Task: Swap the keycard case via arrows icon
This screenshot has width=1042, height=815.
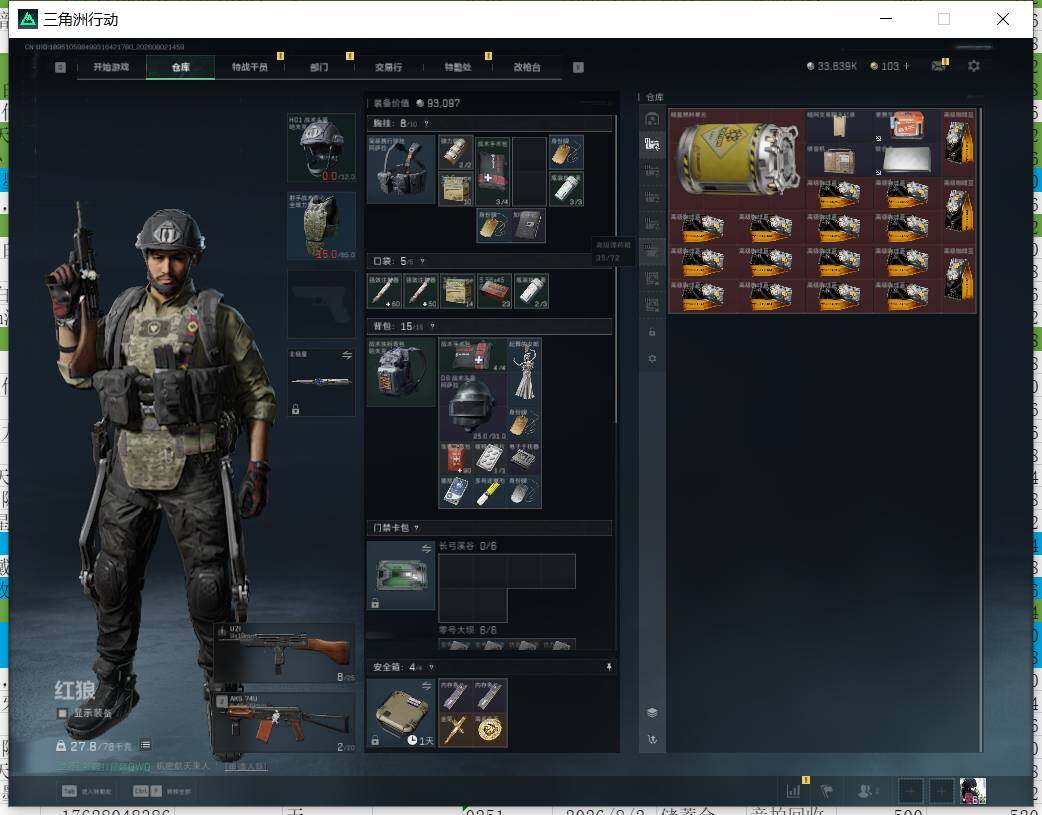Action: (426, 548)
